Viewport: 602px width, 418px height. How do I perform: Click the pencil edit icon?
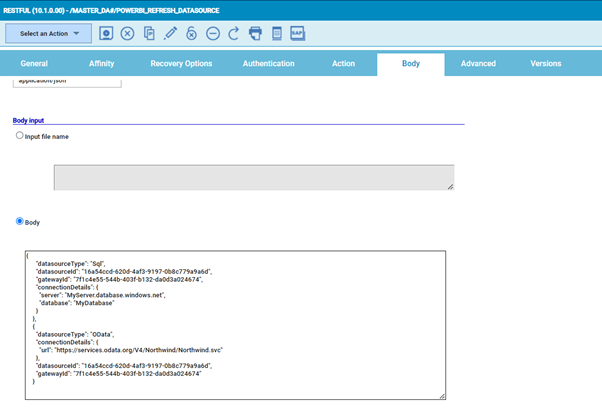pyautogui.click(x=170, y=33)
